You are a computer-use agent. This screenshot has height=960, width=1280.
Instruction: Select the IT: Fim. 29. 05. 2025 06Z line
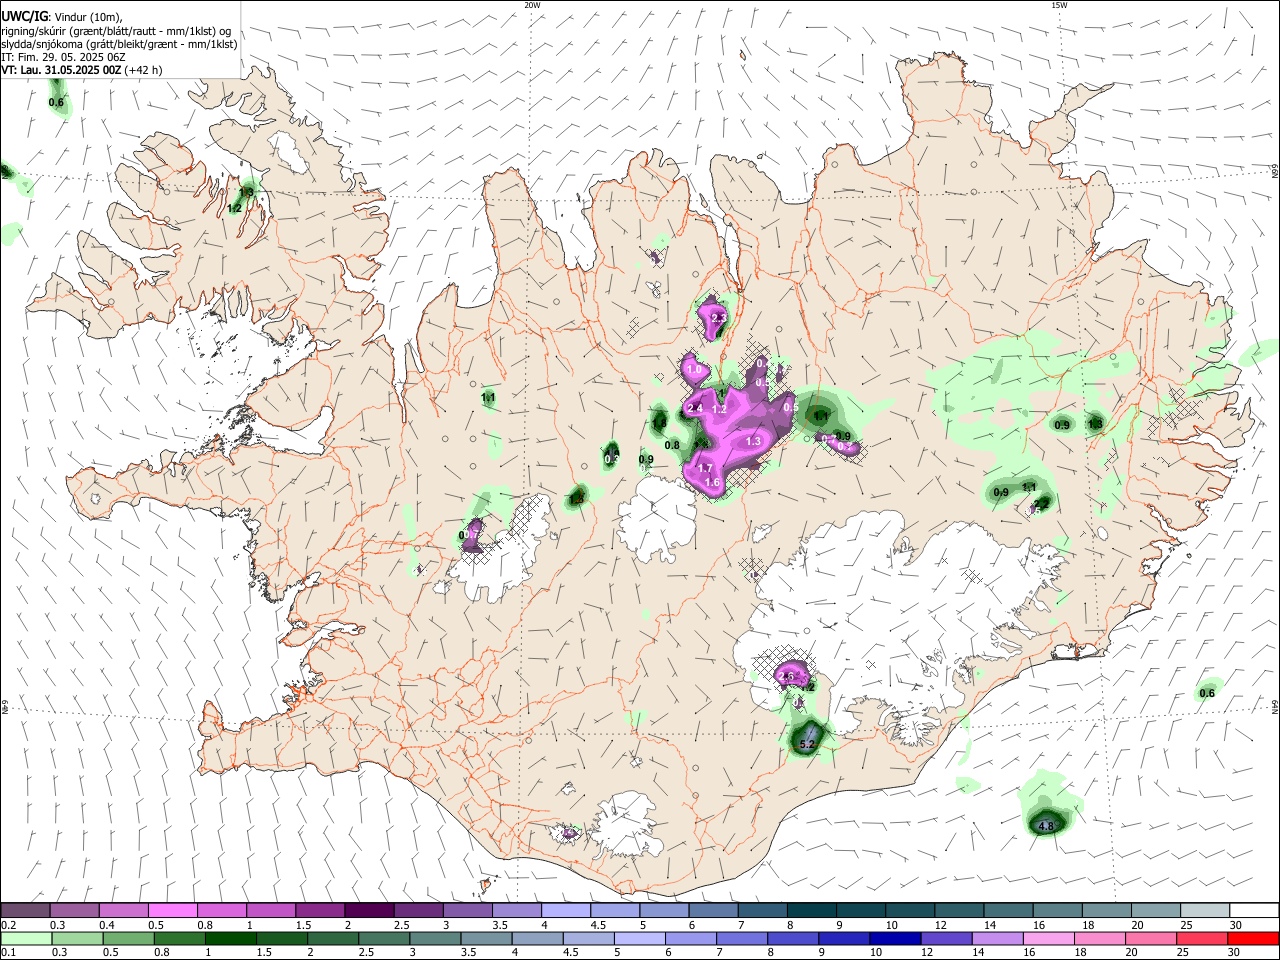63,57
